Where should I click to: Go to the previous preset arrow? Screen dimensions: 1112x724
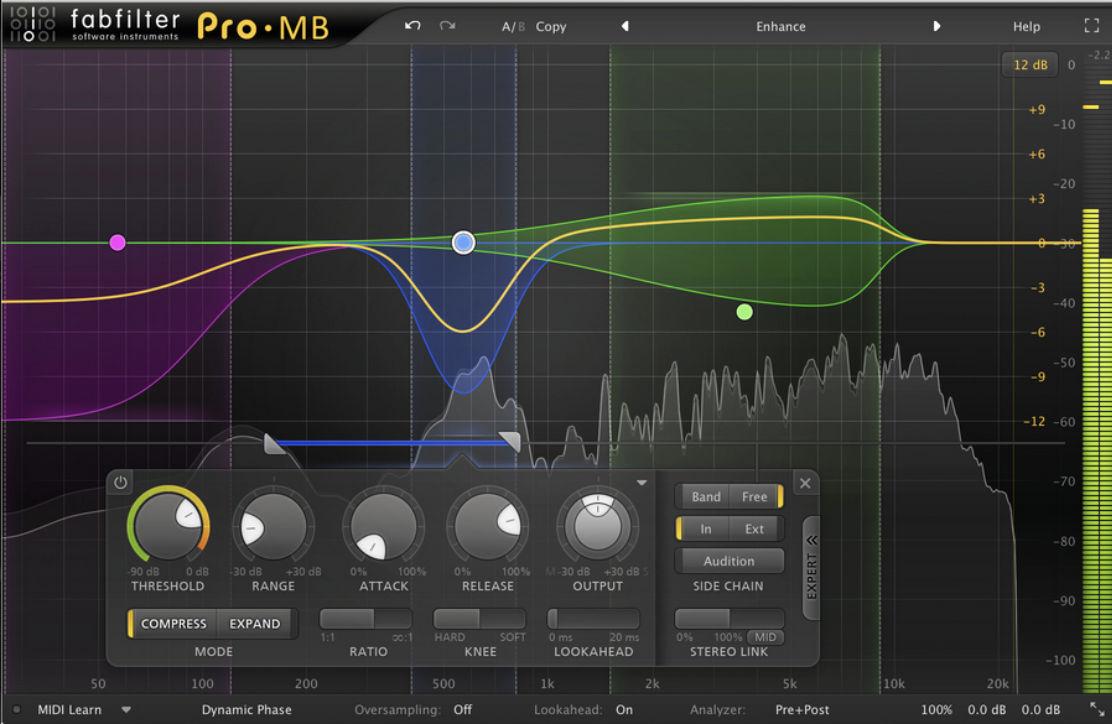pyautogui.click(x=625, y=26)
